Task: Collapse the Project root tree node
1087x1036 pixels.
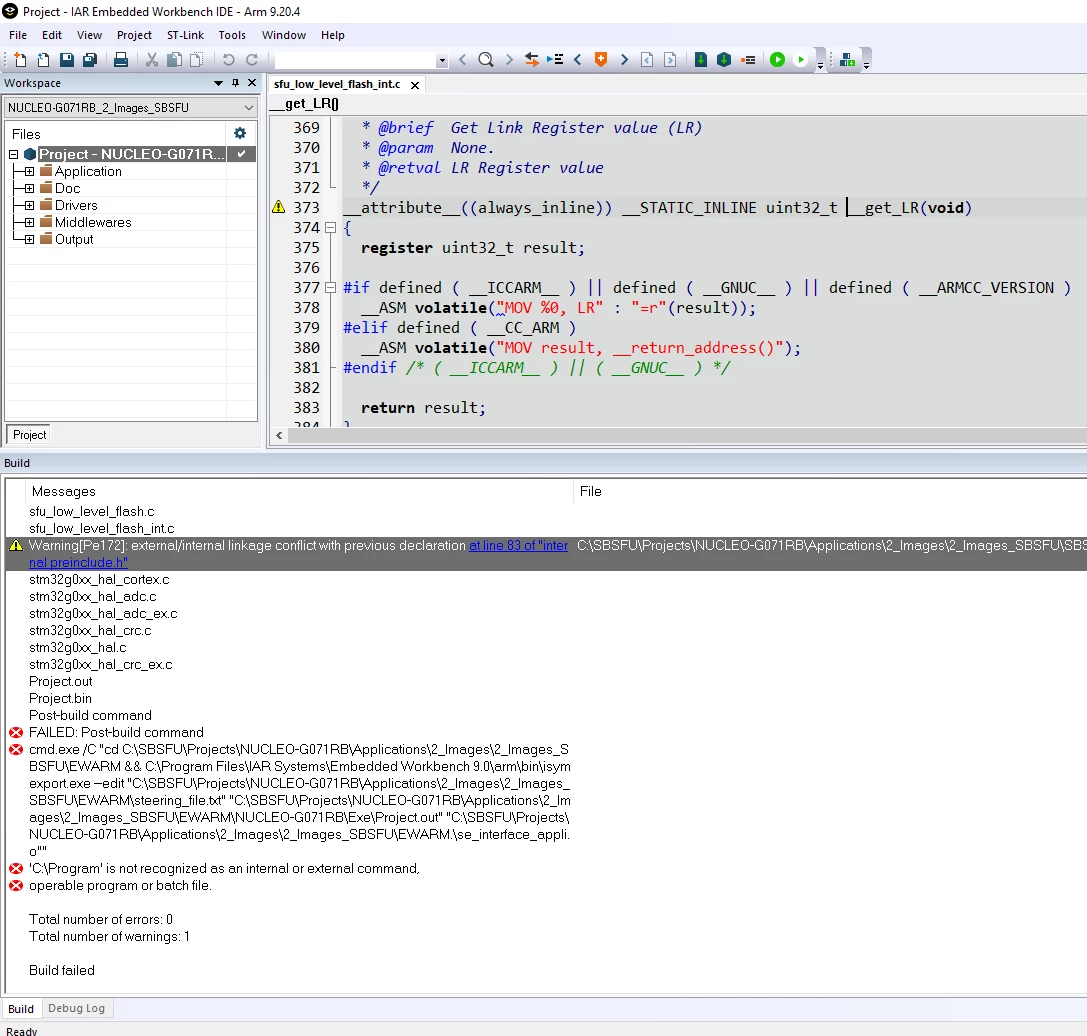Action: pyautogui.click(x=13, y=154)
